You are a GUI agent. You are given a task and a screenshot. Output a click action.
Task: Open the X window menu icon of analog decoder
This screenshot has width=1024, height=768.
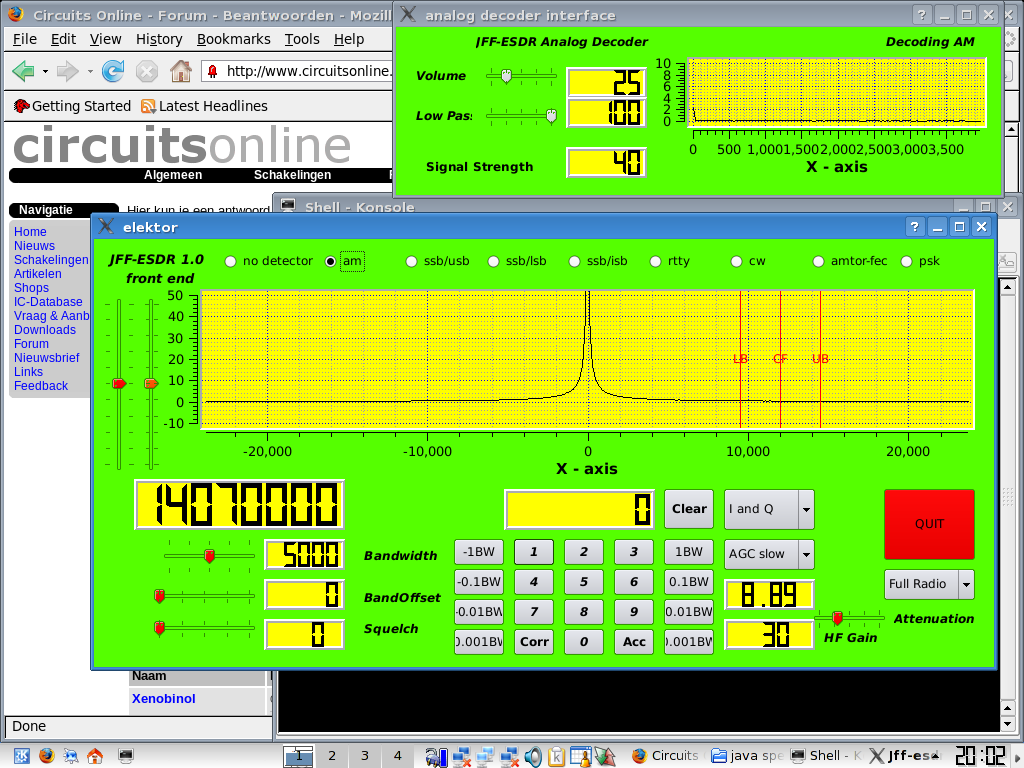click(408, 14)
